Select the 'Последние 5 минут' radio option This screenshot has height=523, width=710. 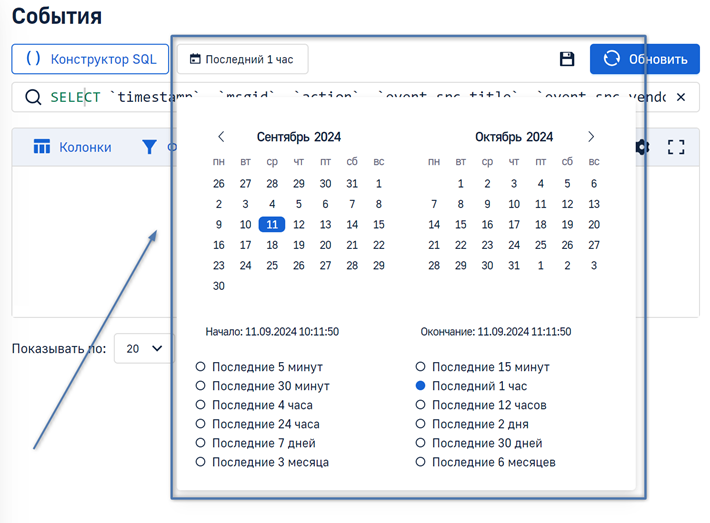[x=201, y=367]
